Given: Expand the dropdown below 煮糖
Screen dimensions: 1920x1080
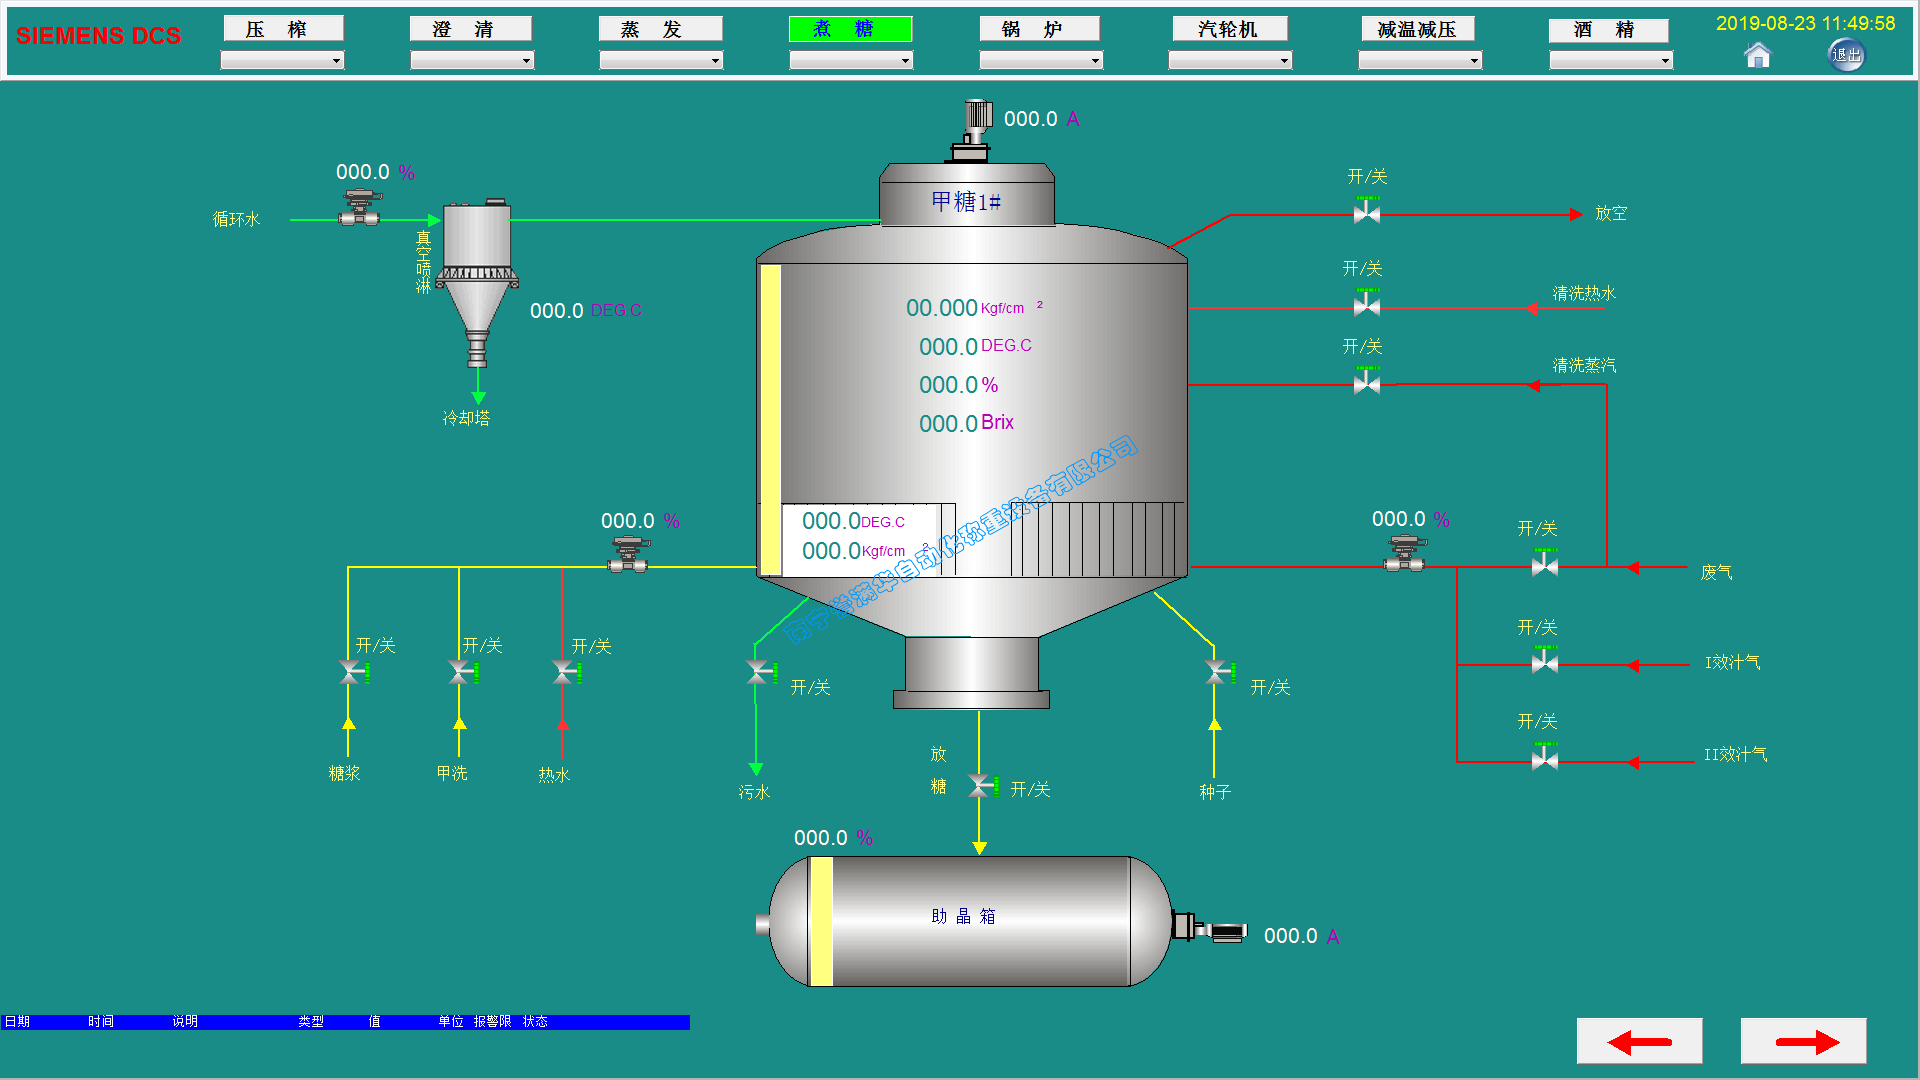Looking at the screenshot, I should point(851,61).
